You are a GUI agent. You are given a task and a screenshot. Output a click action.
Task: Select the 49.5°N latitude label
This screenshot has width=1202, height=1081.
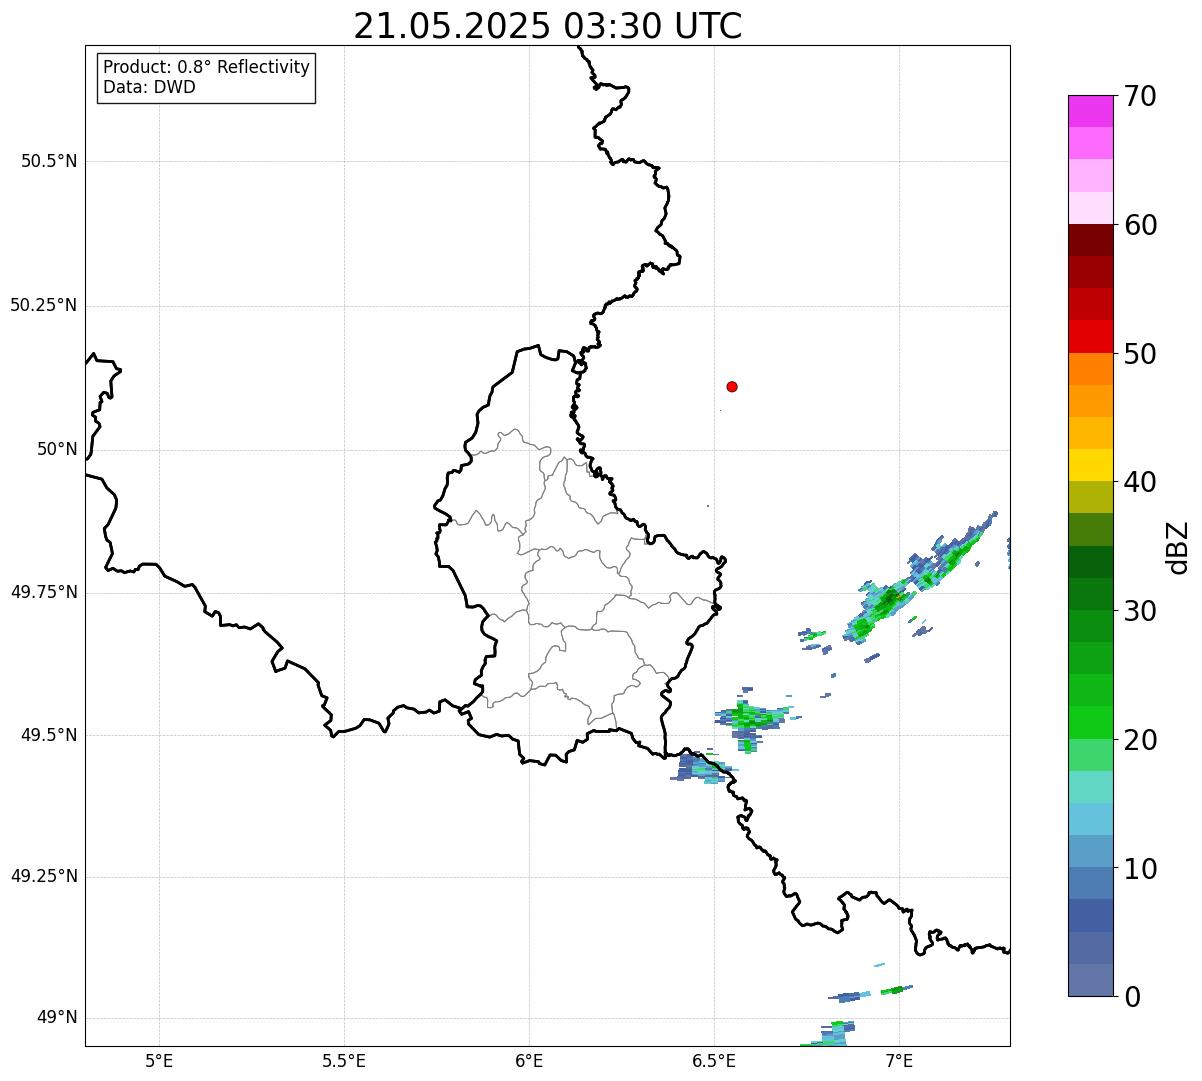49,735
